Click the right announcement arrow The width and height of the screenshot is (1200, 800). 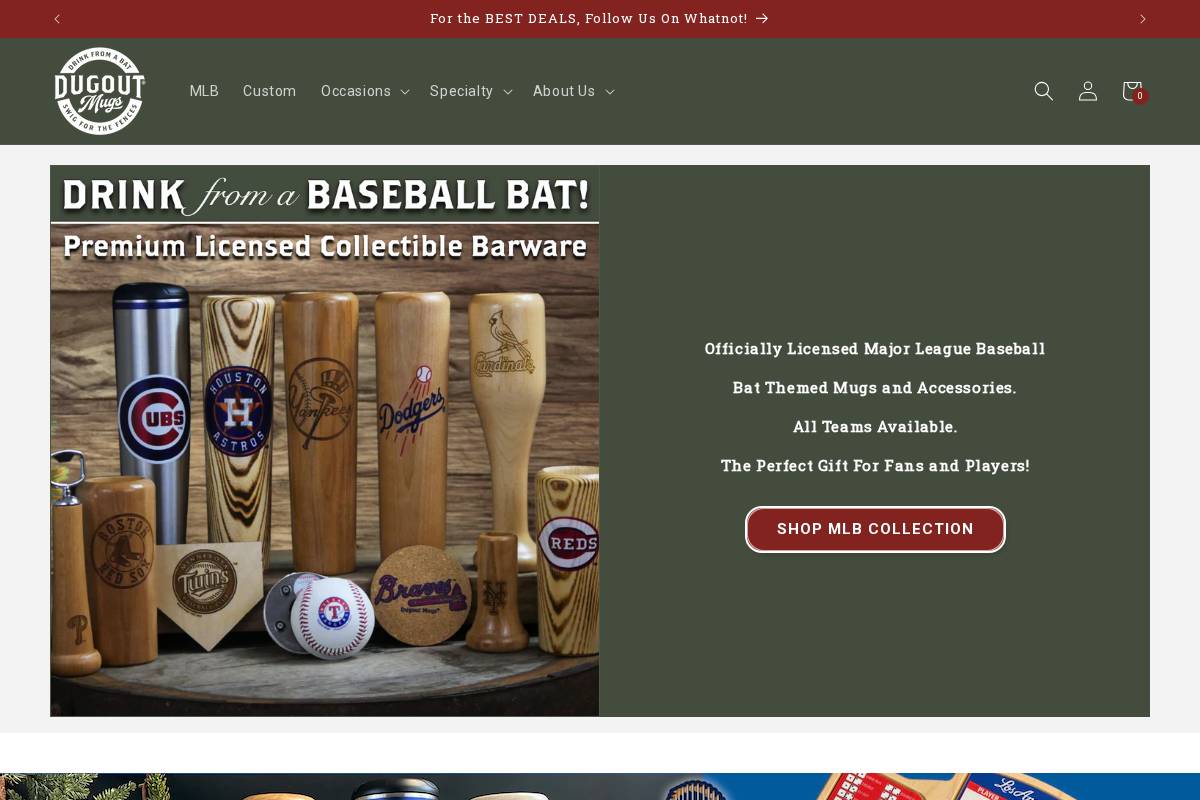tap(1143, 18)
